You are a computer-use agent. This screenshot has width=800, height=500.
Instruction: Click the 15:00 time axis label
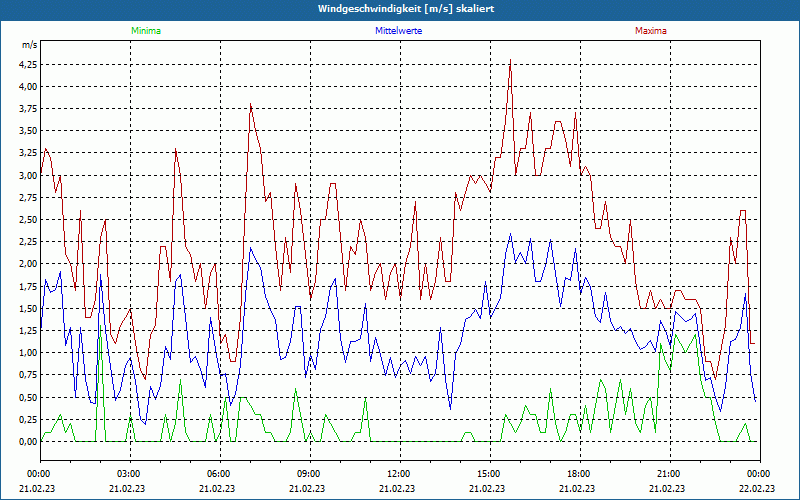pyautogui.click(x=490, y=474)
